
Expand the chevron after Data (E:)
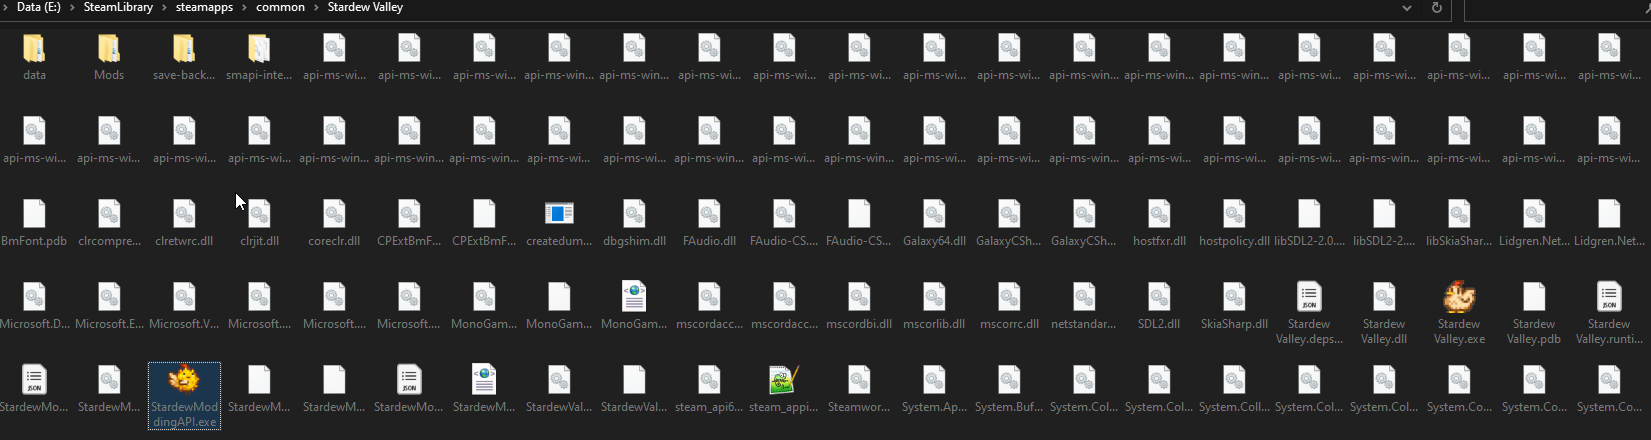(72, 7)
